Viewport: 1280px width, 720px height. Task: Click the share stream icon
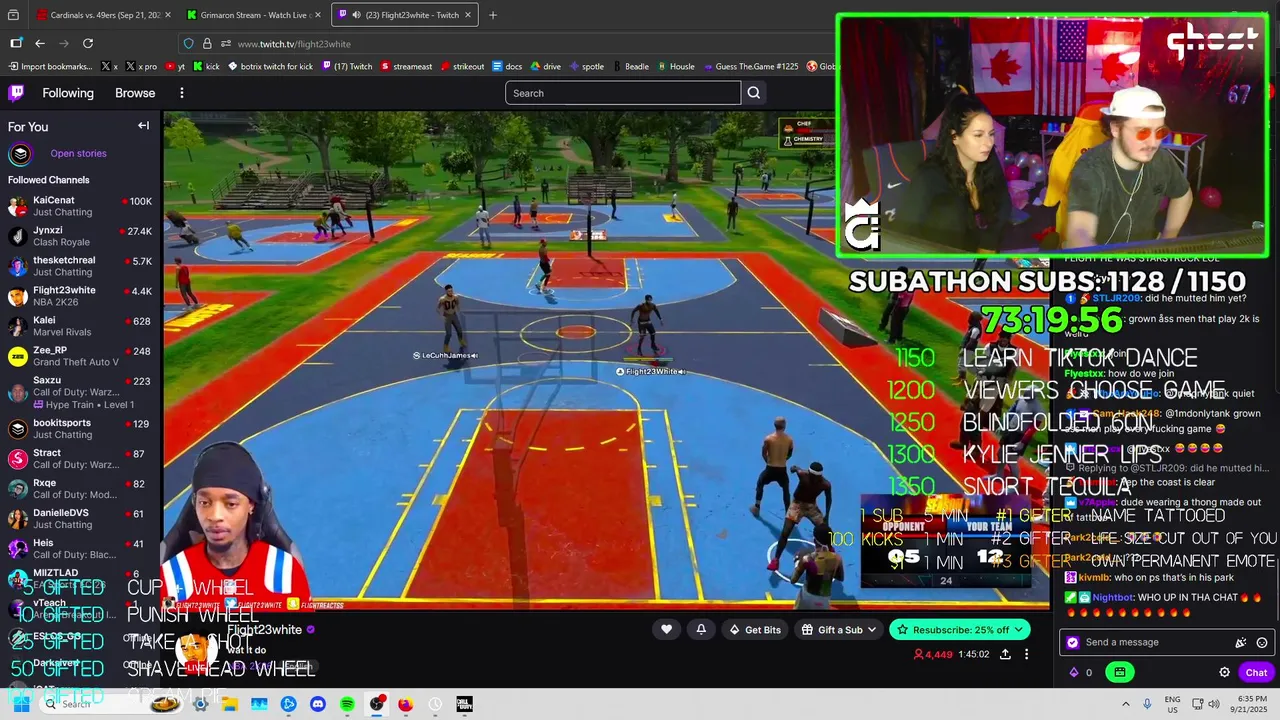click(x=1005, y=654)
